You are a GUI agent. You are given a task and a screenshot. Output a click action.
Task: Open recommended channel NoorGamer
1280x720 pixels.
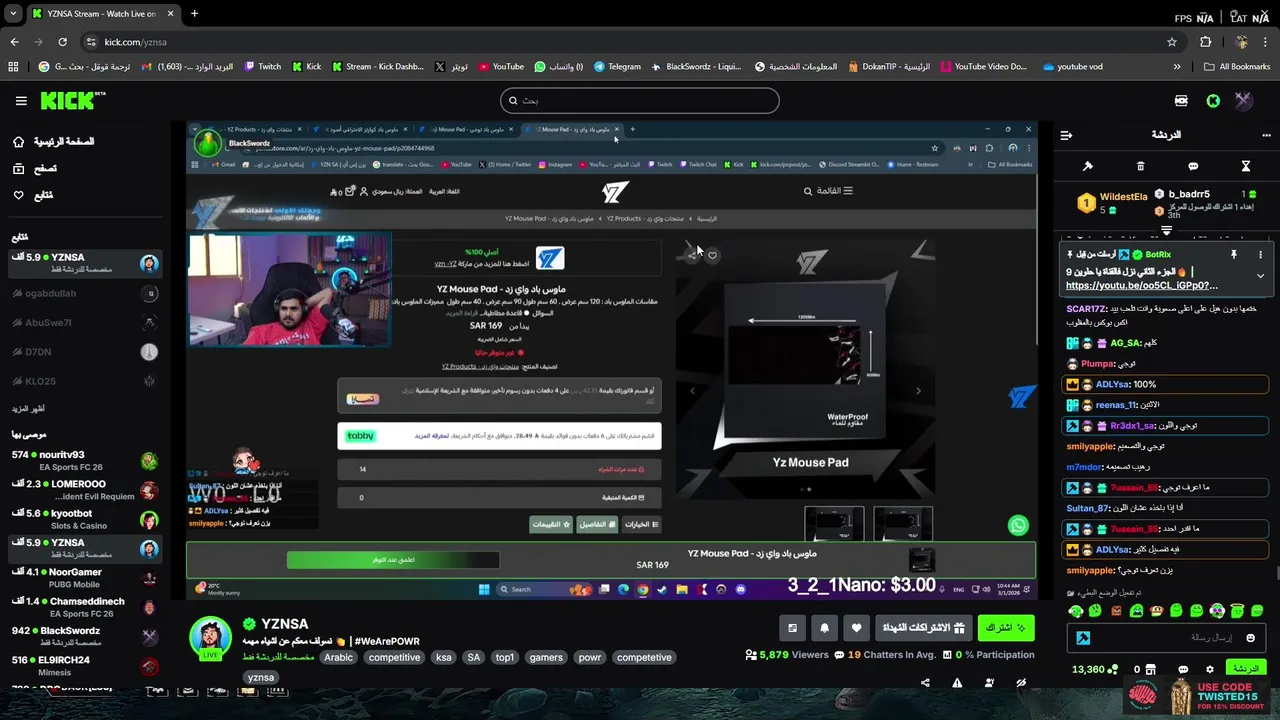click(84, 578)
